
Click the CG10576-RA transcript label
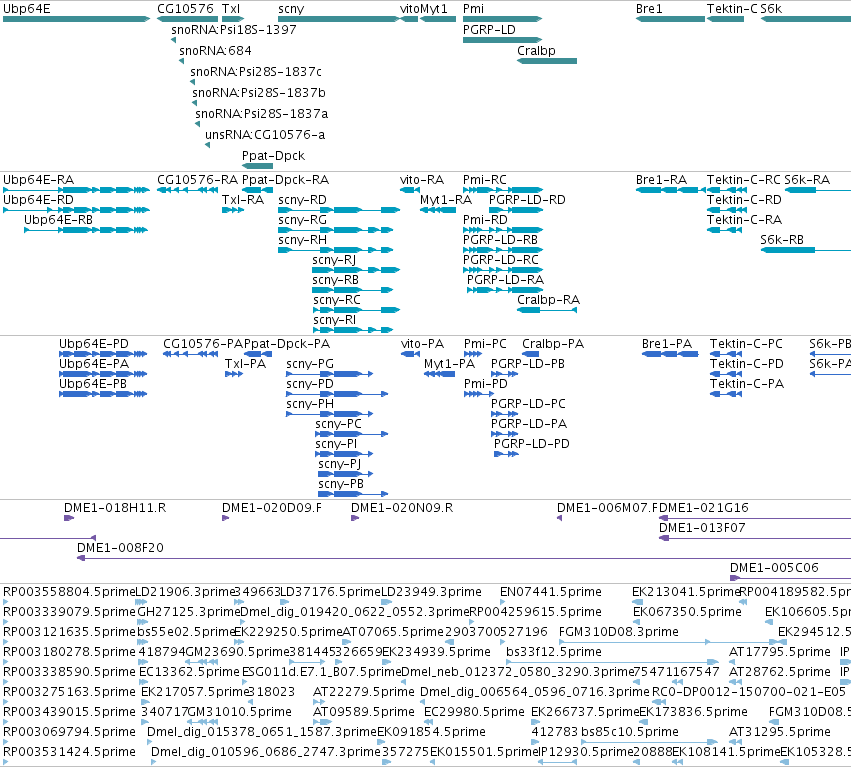click(x=198, y=180)
